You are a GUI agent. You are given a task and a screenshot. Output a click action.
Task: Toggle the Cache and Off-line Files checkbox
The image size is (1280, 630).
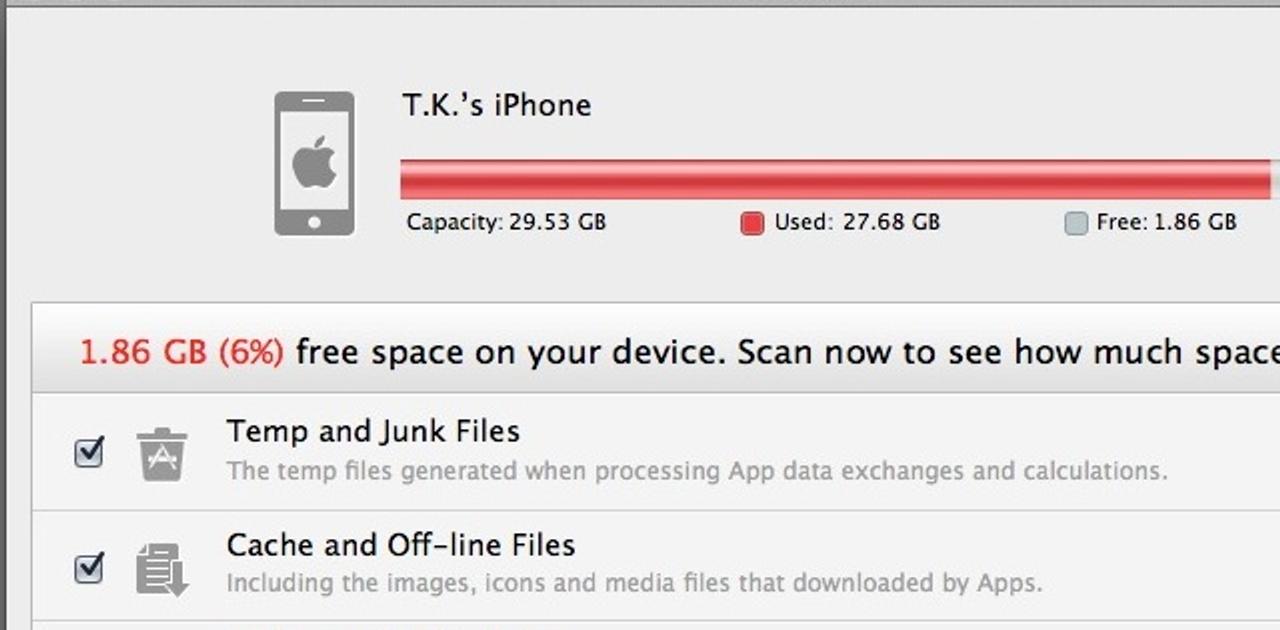pyautogui.click(x=89, y=568)
